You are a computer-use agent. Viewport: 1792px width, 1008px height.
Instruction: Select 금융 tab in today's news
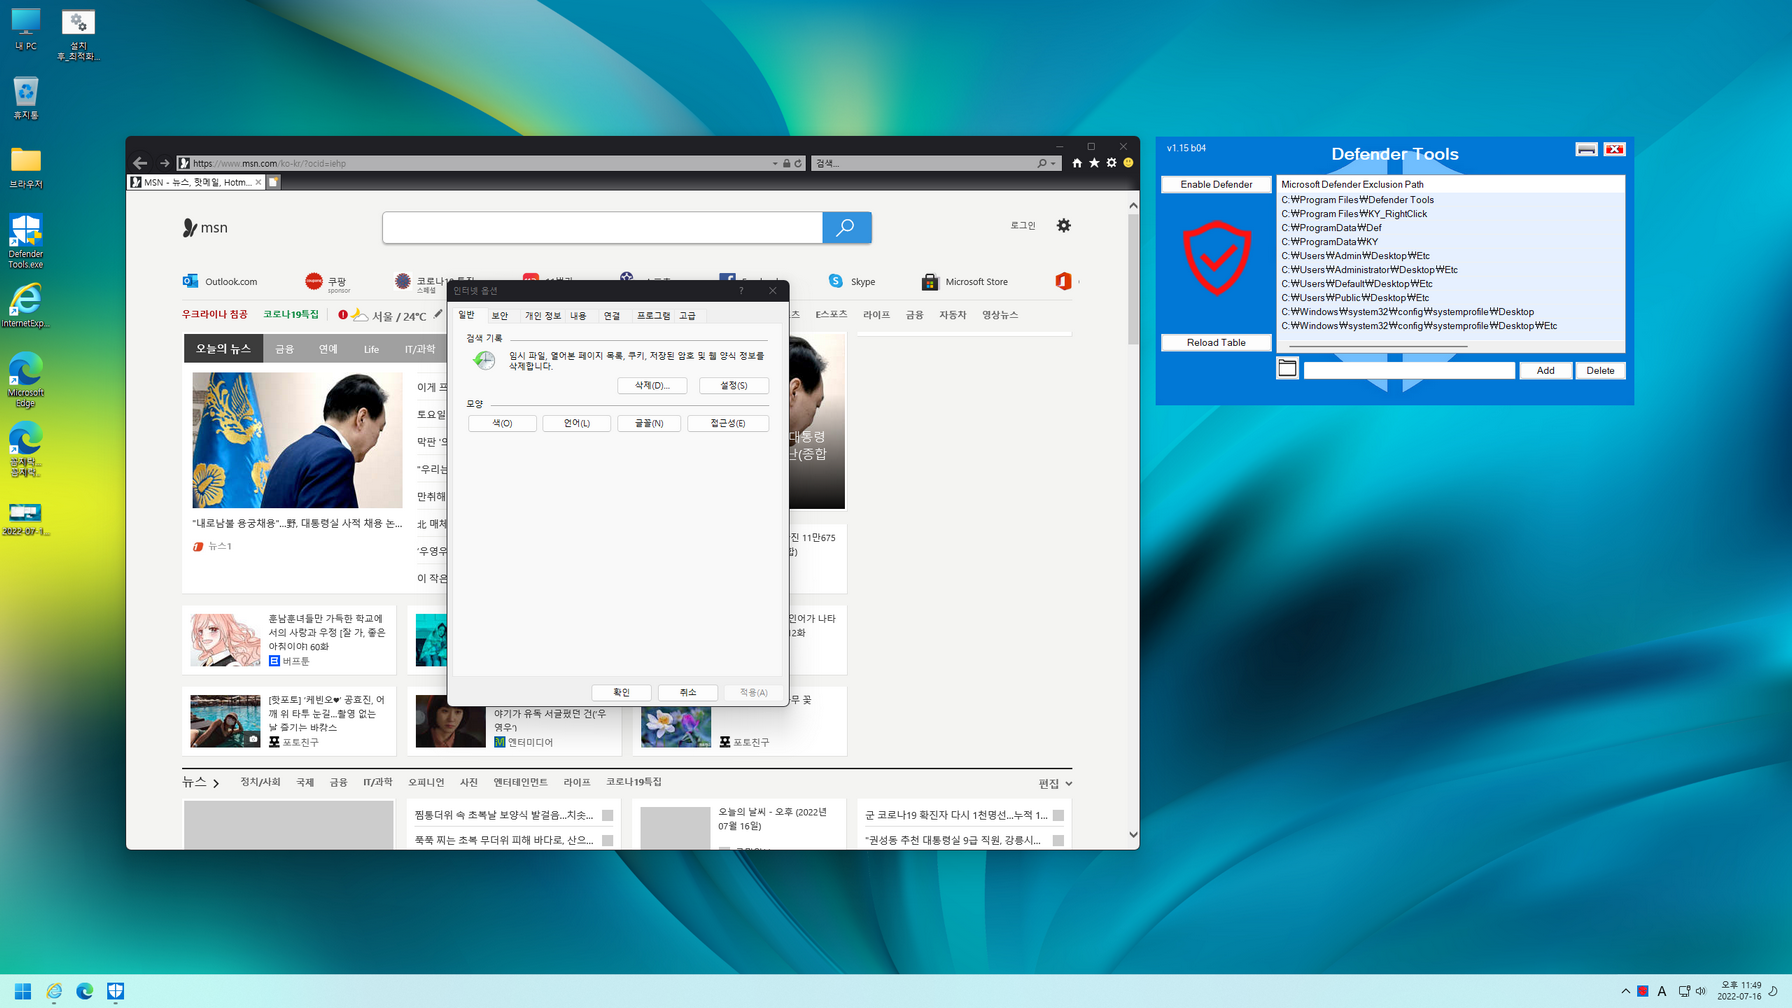coord(285,349)
